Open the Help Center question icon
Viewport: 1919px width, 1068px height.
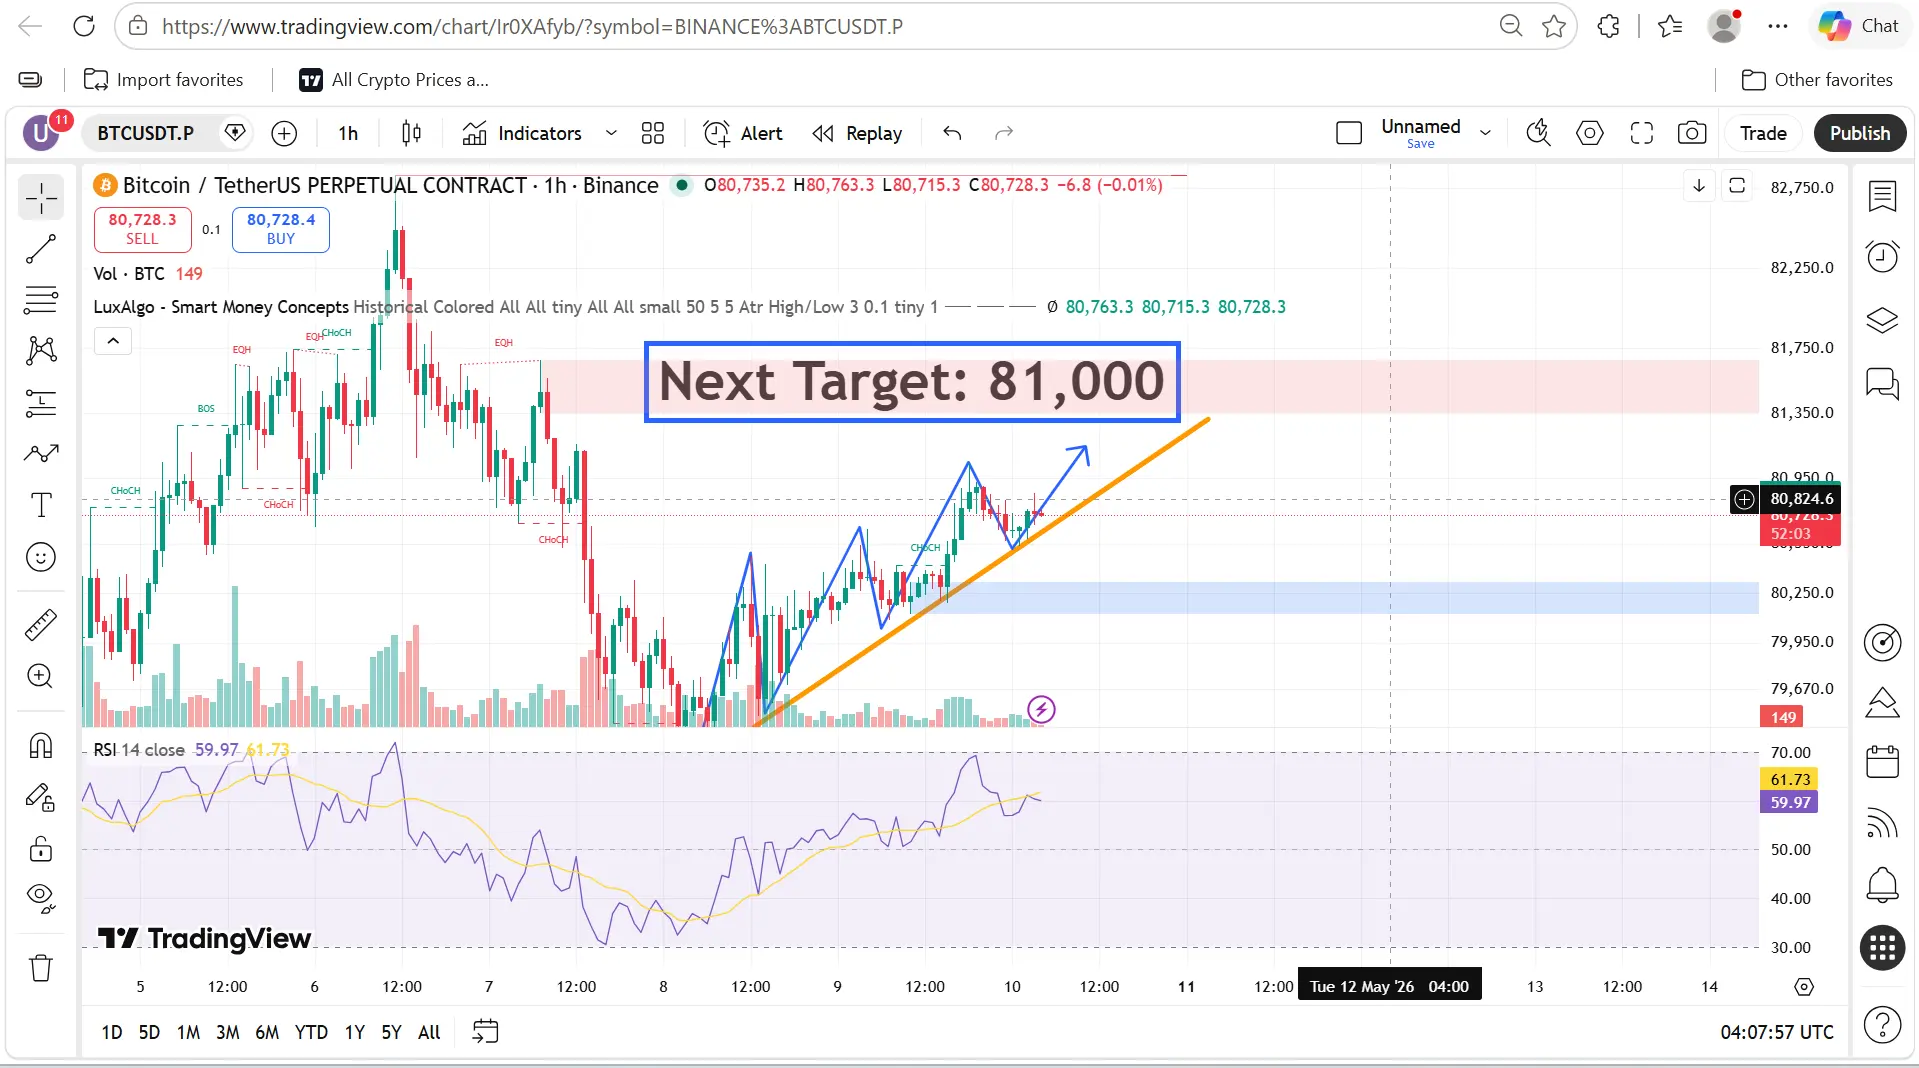click(x=1882, y=1025)
